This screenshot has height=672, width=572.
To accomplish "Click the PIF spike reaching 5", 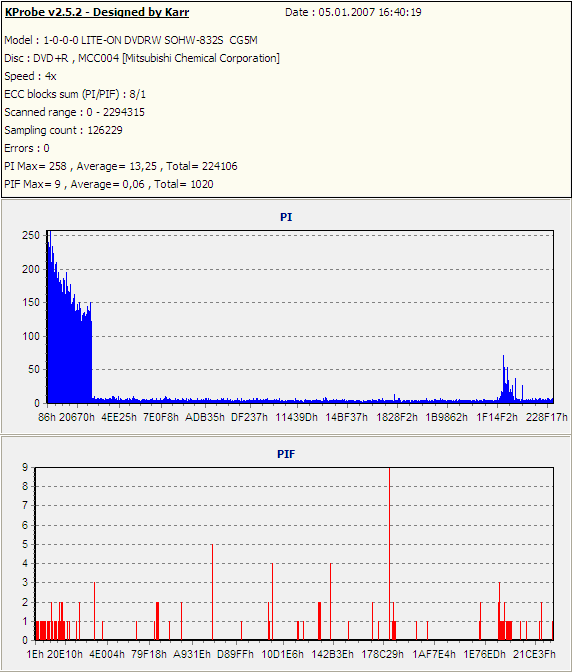I will click(212, 592).
